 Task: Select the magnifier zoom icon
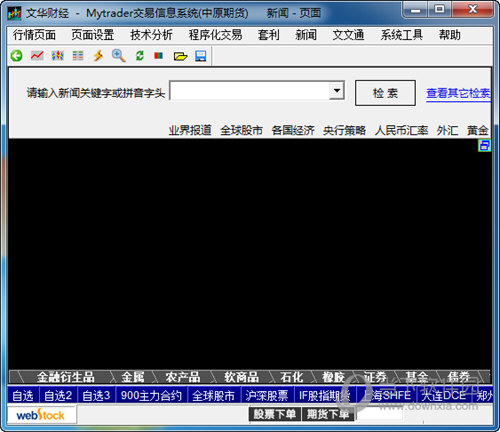[118, 56]
